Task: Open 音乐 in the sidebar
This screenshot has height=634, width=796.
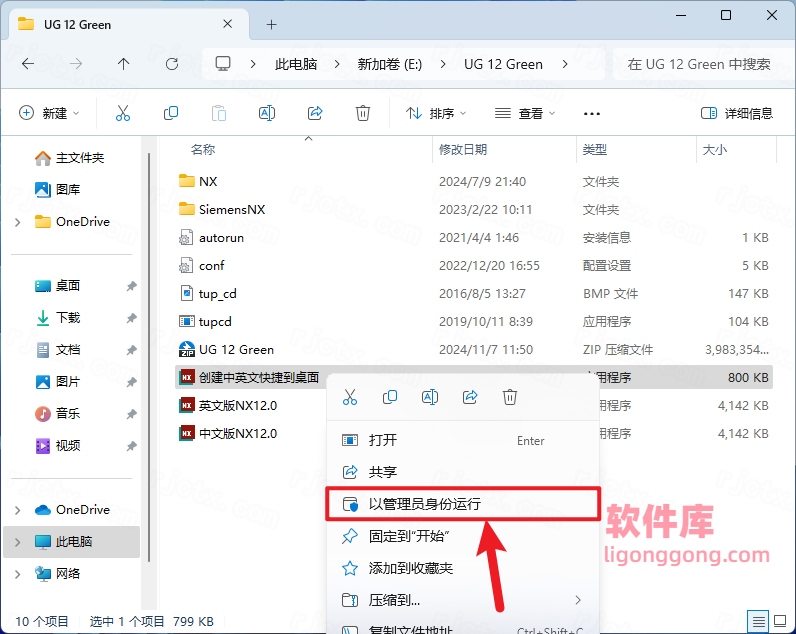Action: tap(57, 413)
